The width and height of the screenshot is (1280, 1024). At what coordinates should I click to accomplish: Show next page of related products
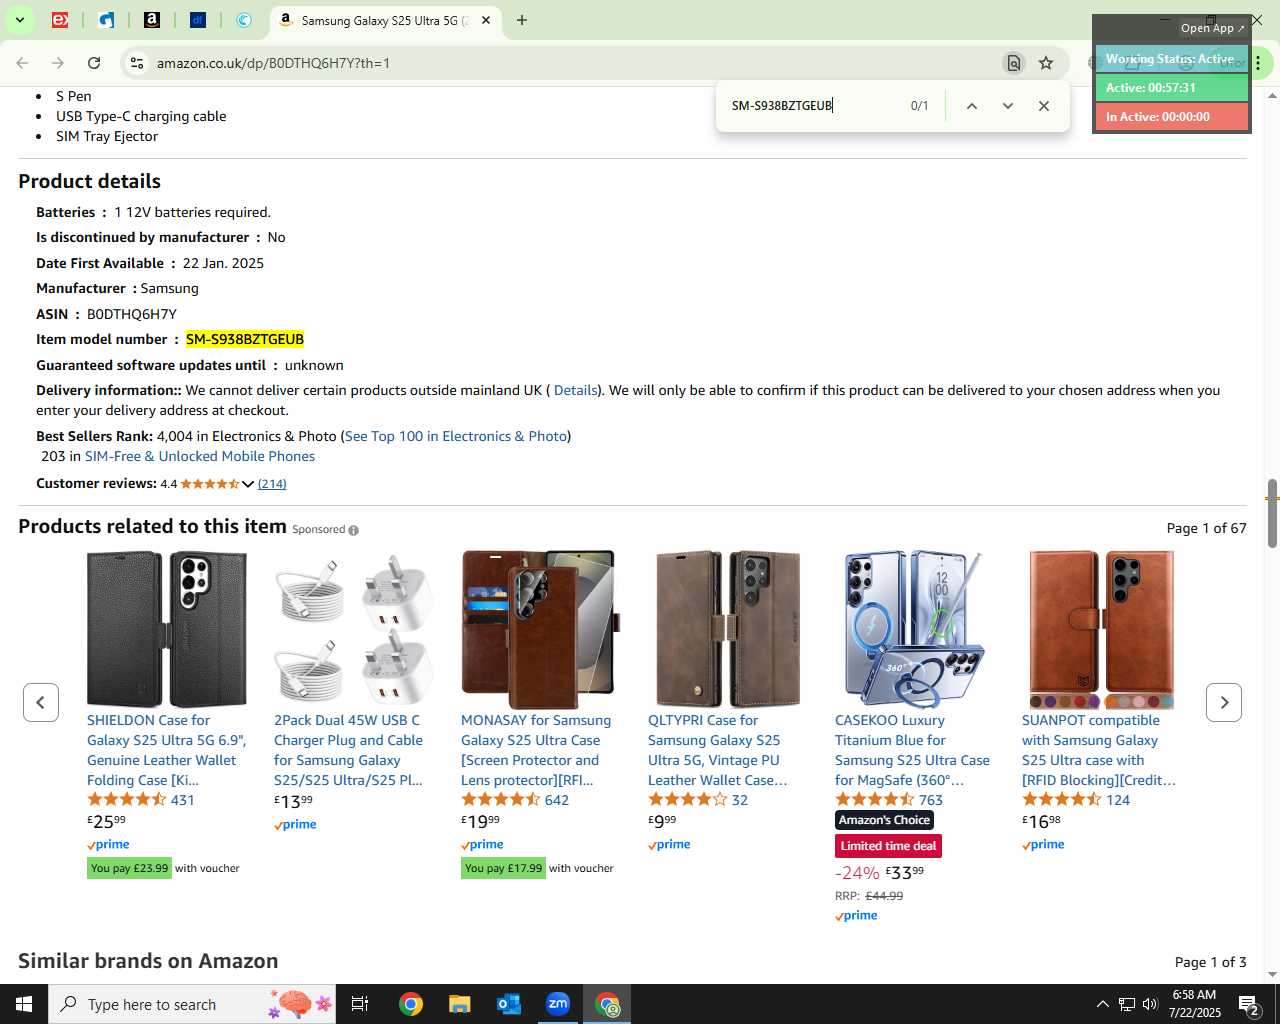click(1224, 702)
